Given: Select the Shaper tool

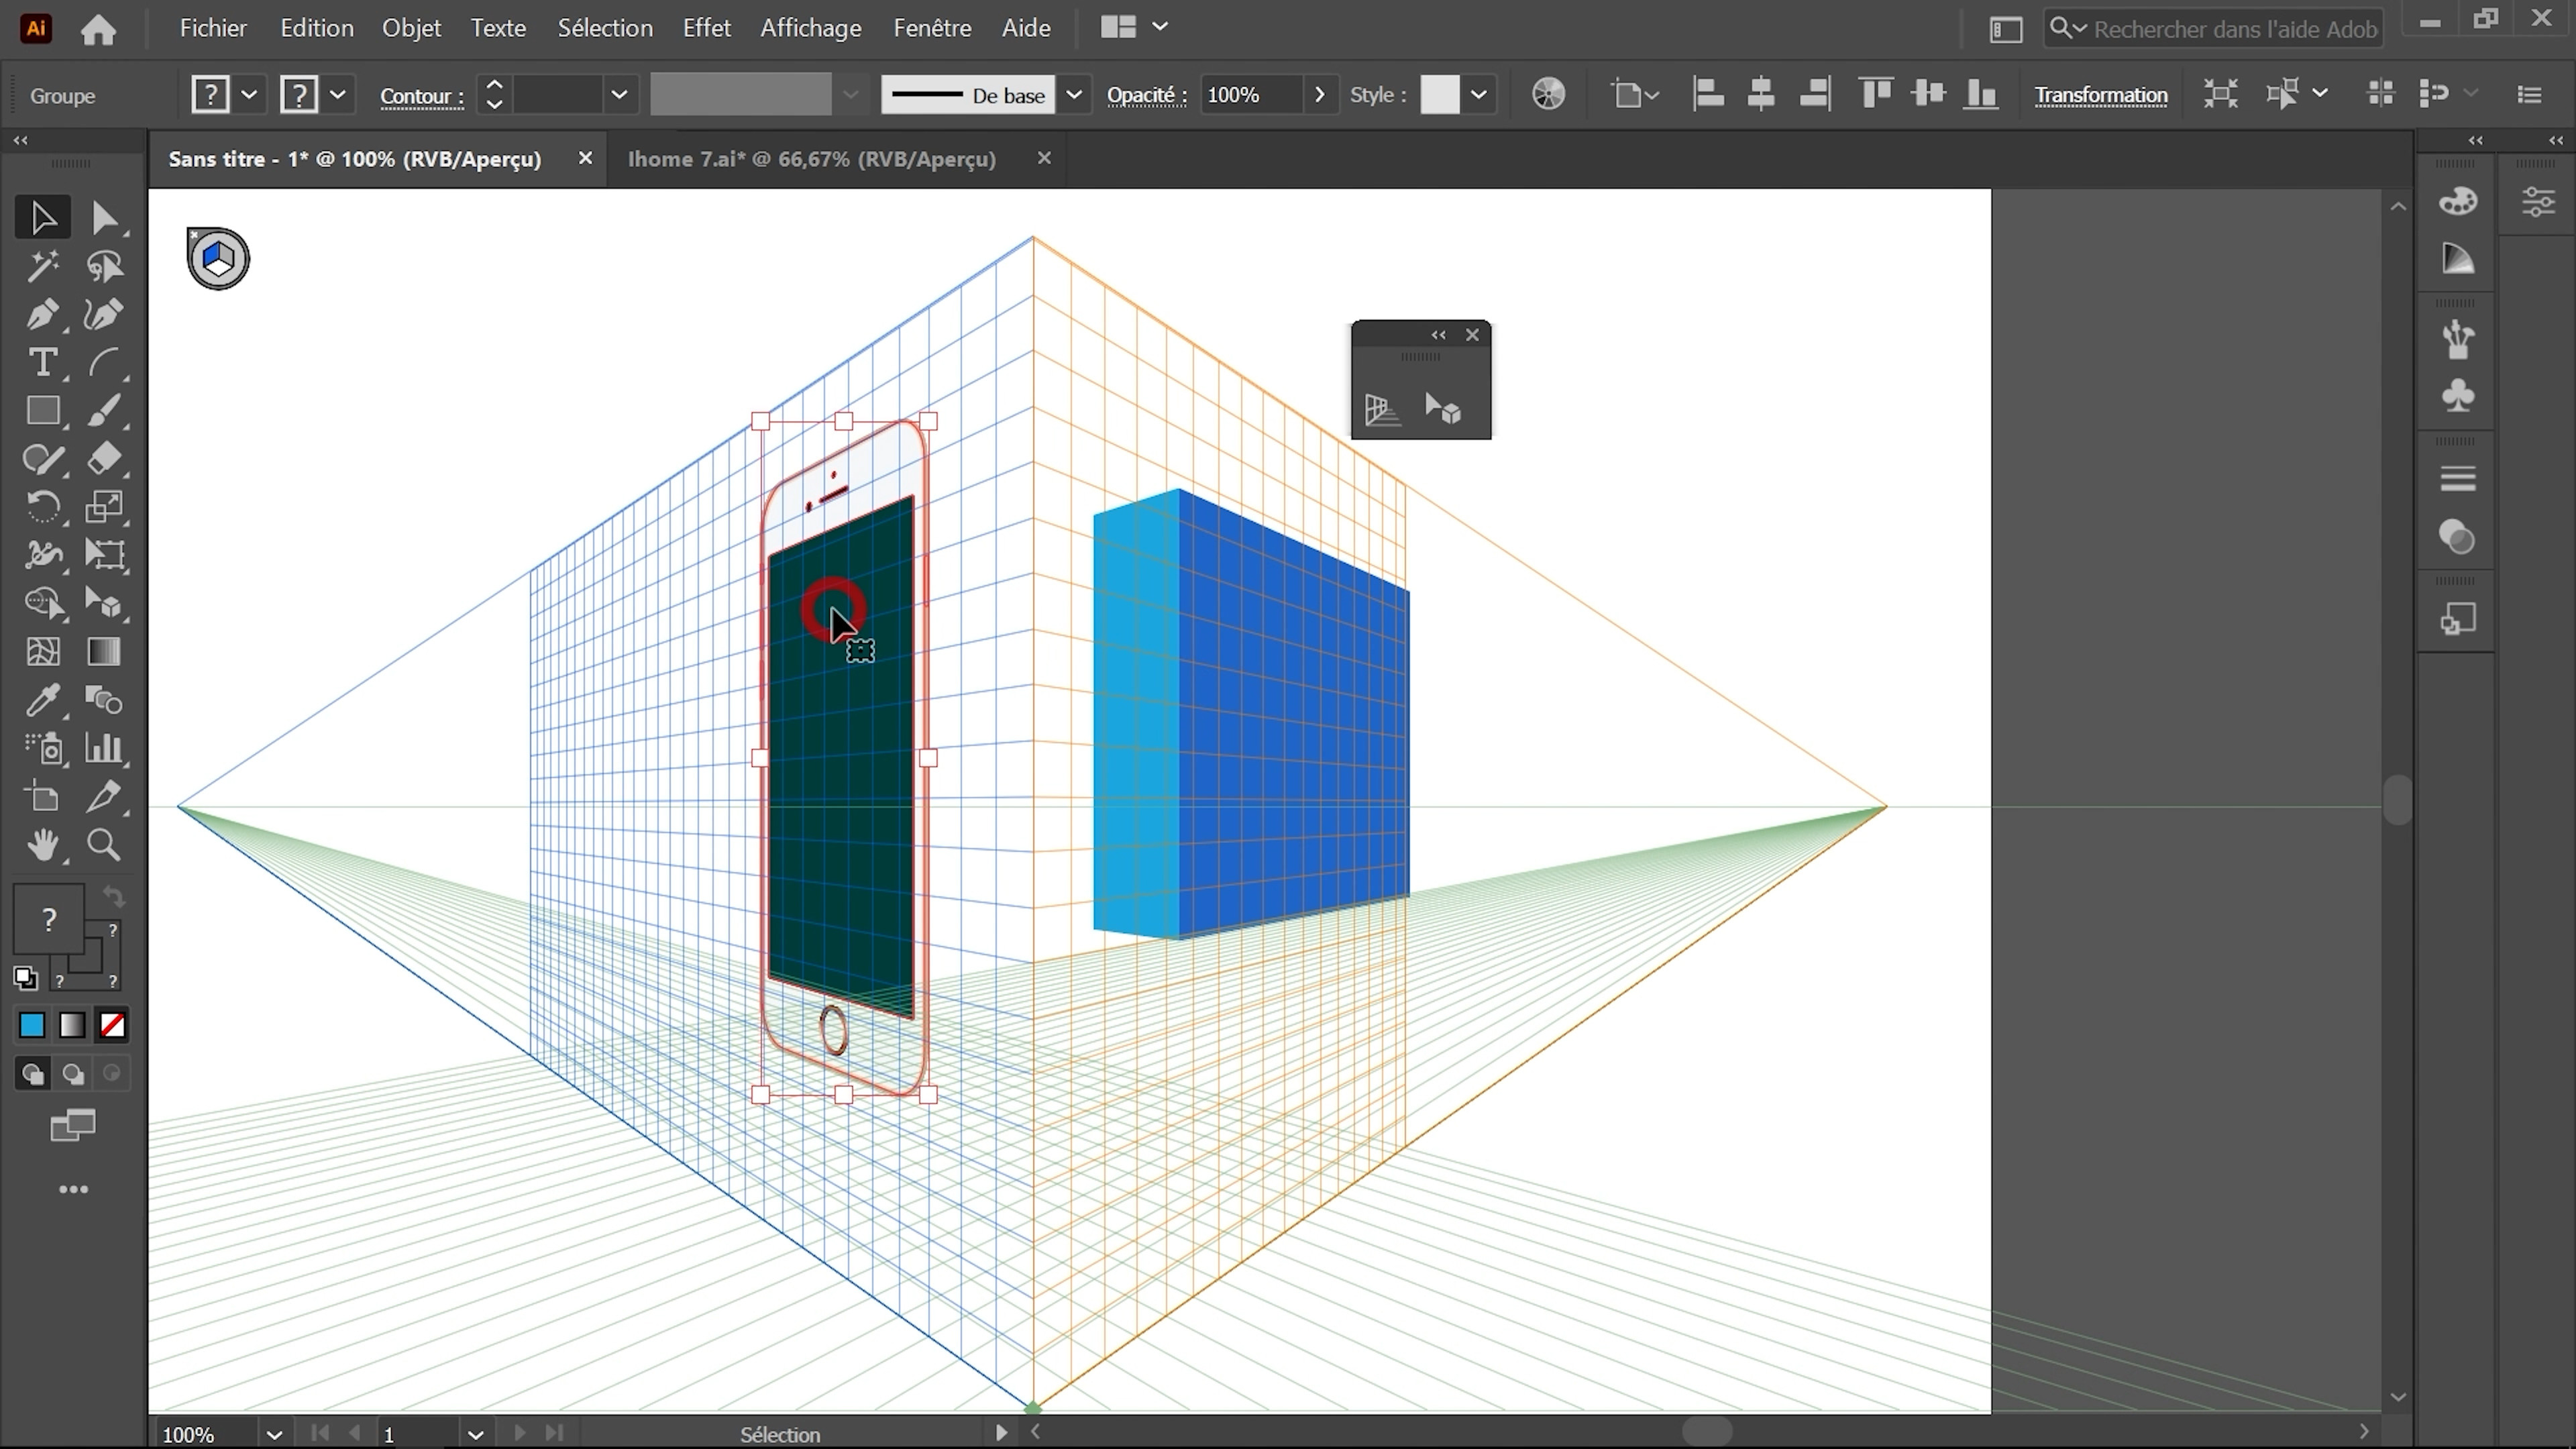Looking at the screenshot, I should 42,459.
